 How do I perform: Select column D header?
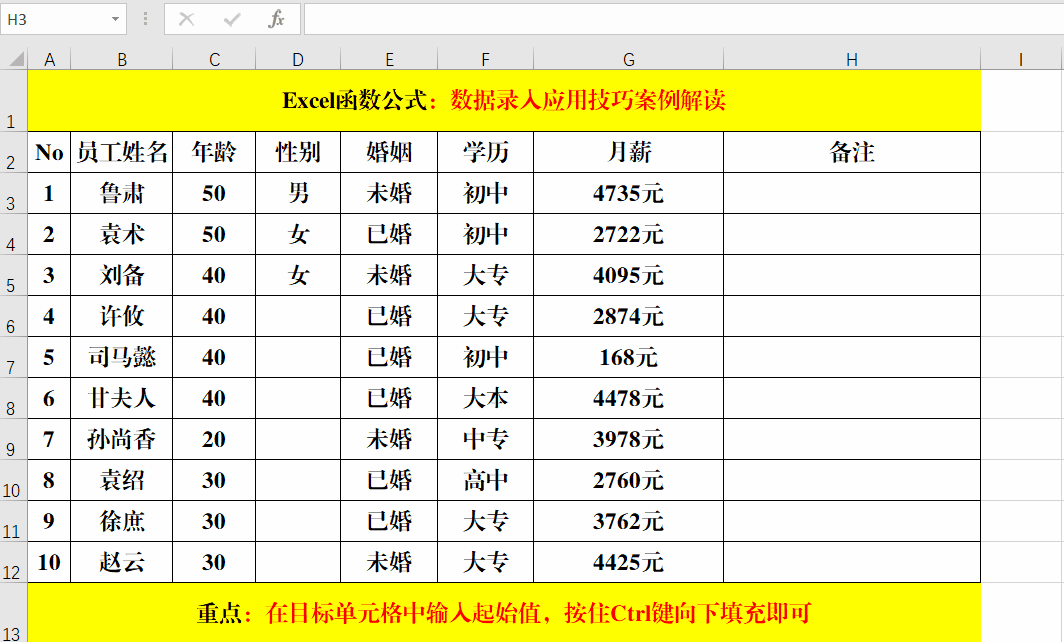(x=298, y=60)
